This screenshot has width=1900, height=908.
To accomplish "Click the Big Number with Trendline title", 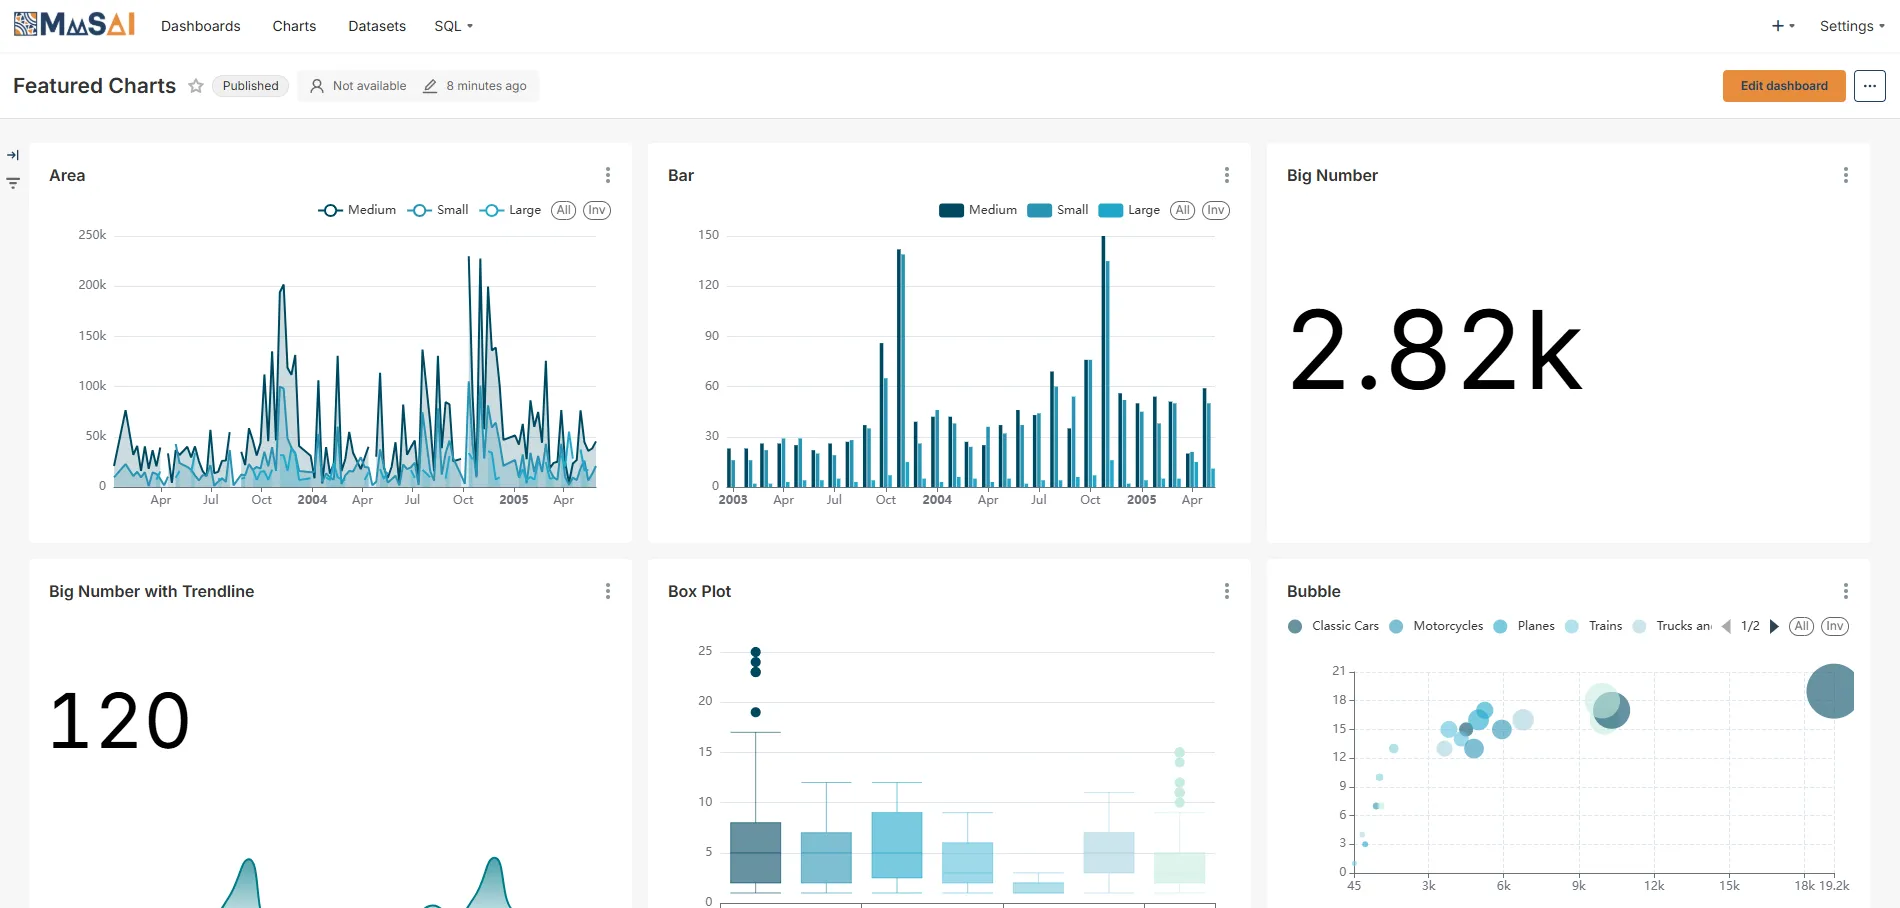I will (151, 591).
